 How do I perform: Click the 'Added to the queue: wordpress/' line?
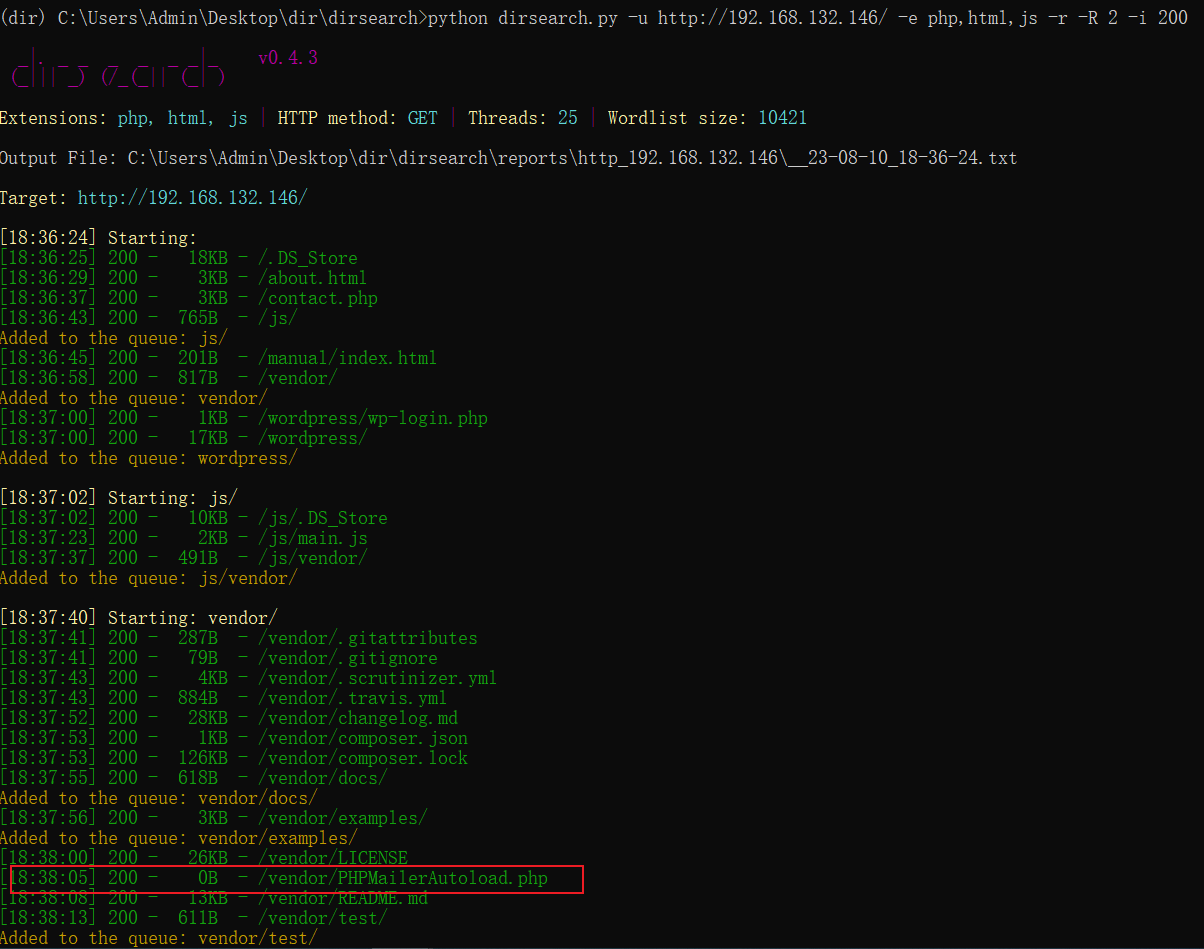149,458
